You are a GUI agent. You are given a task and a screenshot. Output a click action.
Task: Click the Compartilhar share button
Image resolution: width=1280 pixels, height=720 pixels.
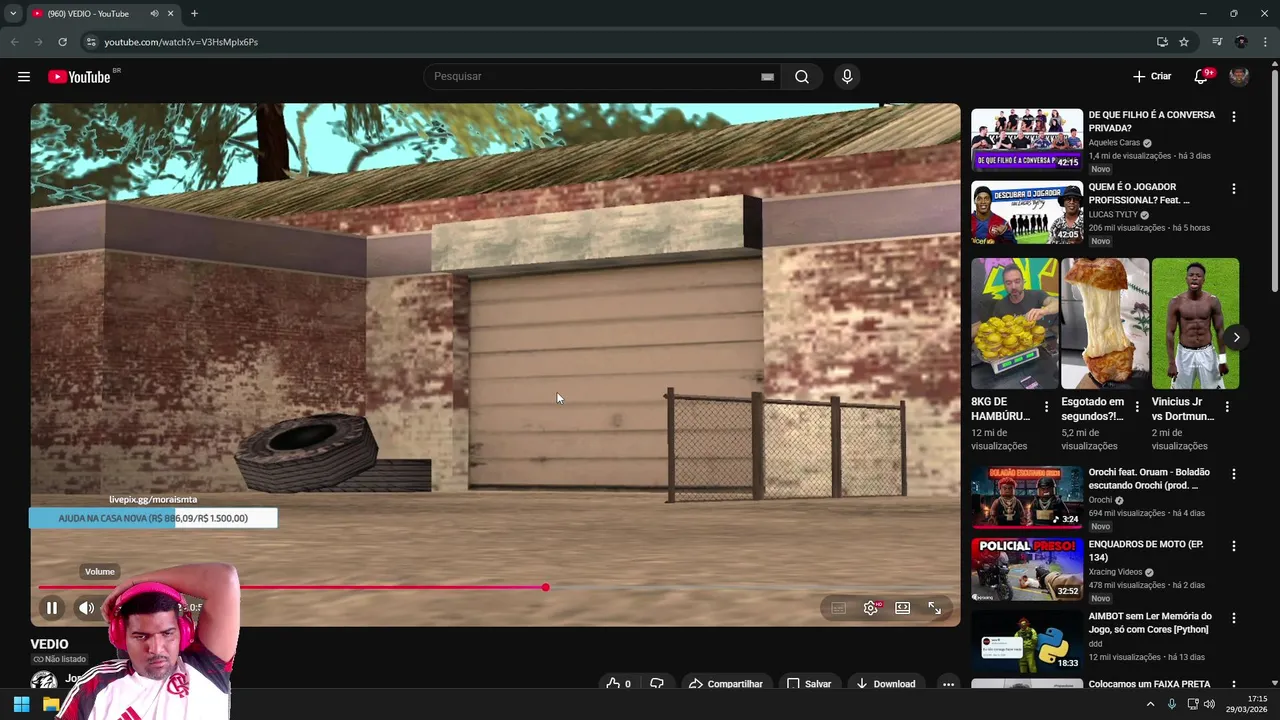(726, 684)
